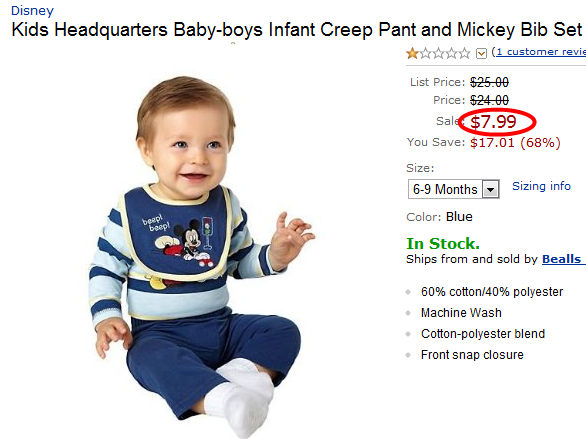Open the Disney brand link
Image resolution: width=586 pixels, height=444 pixels.
click(32, 10)
